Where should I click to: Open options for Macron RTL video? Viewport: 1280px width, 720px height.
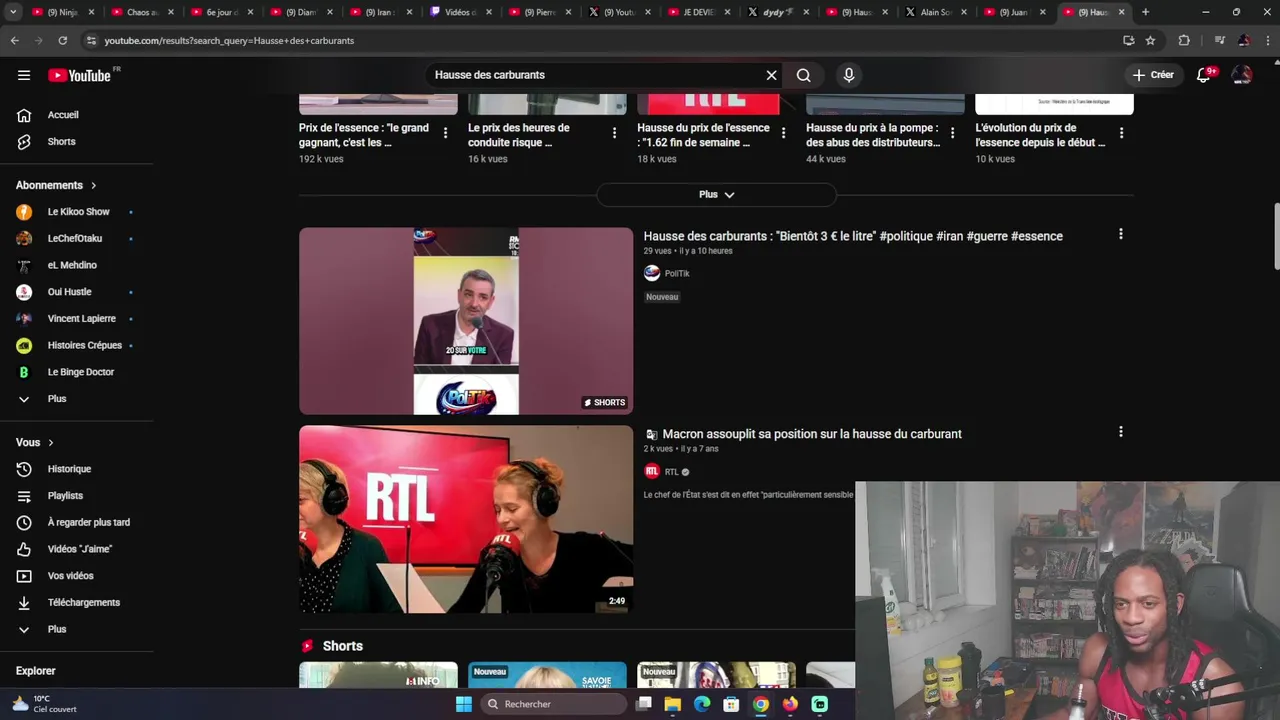tap(1121, 432)
